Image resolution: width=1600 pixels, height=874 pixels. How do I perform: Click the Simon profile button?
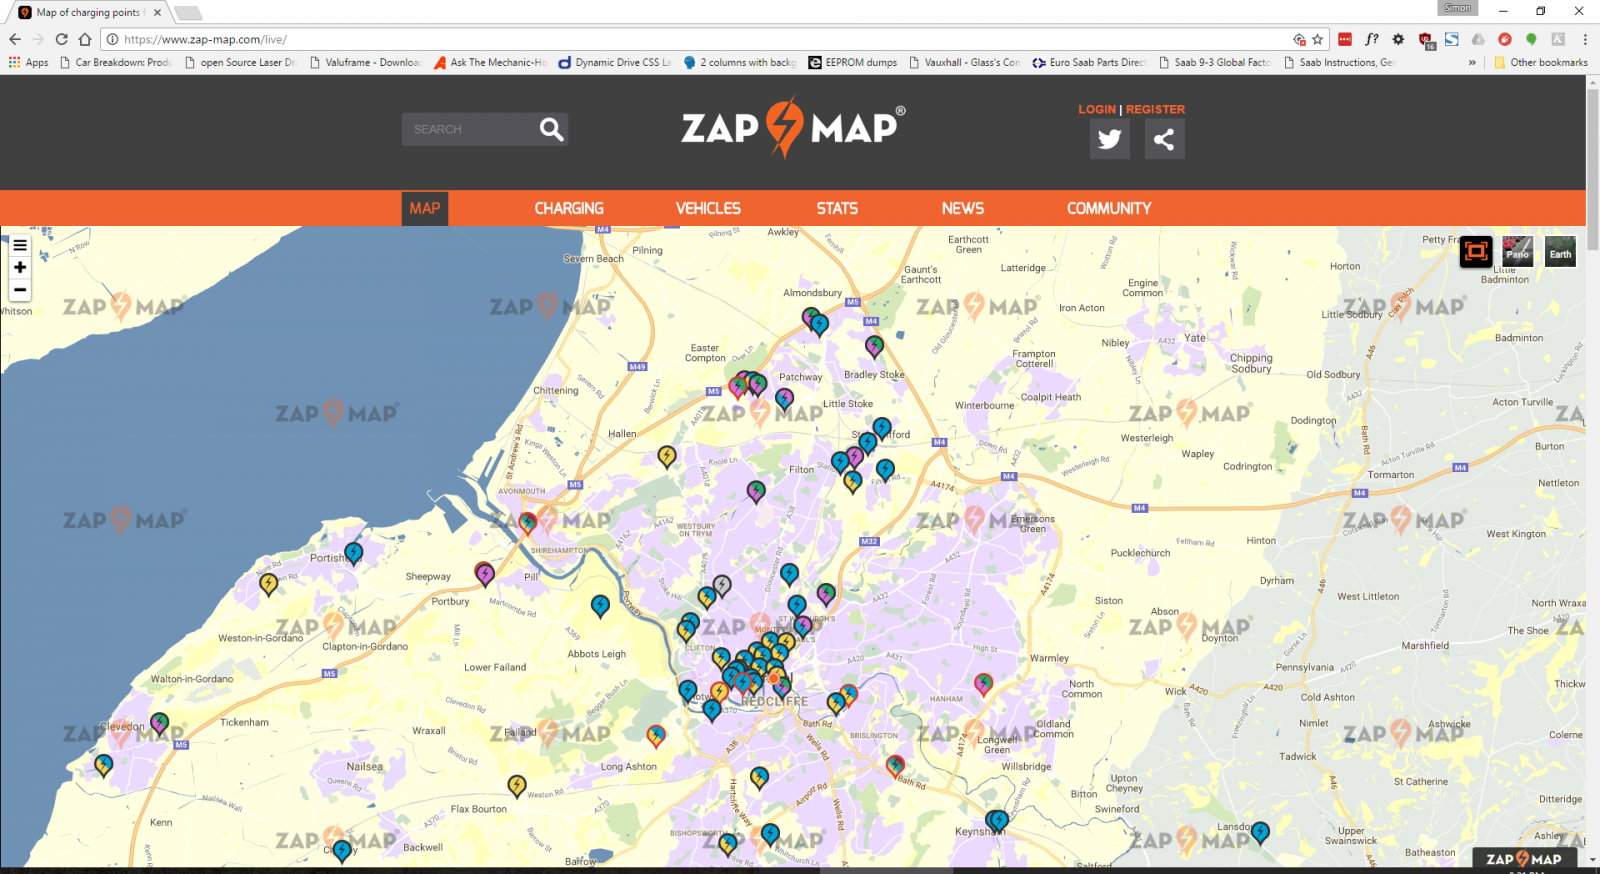click(1457, 8)
